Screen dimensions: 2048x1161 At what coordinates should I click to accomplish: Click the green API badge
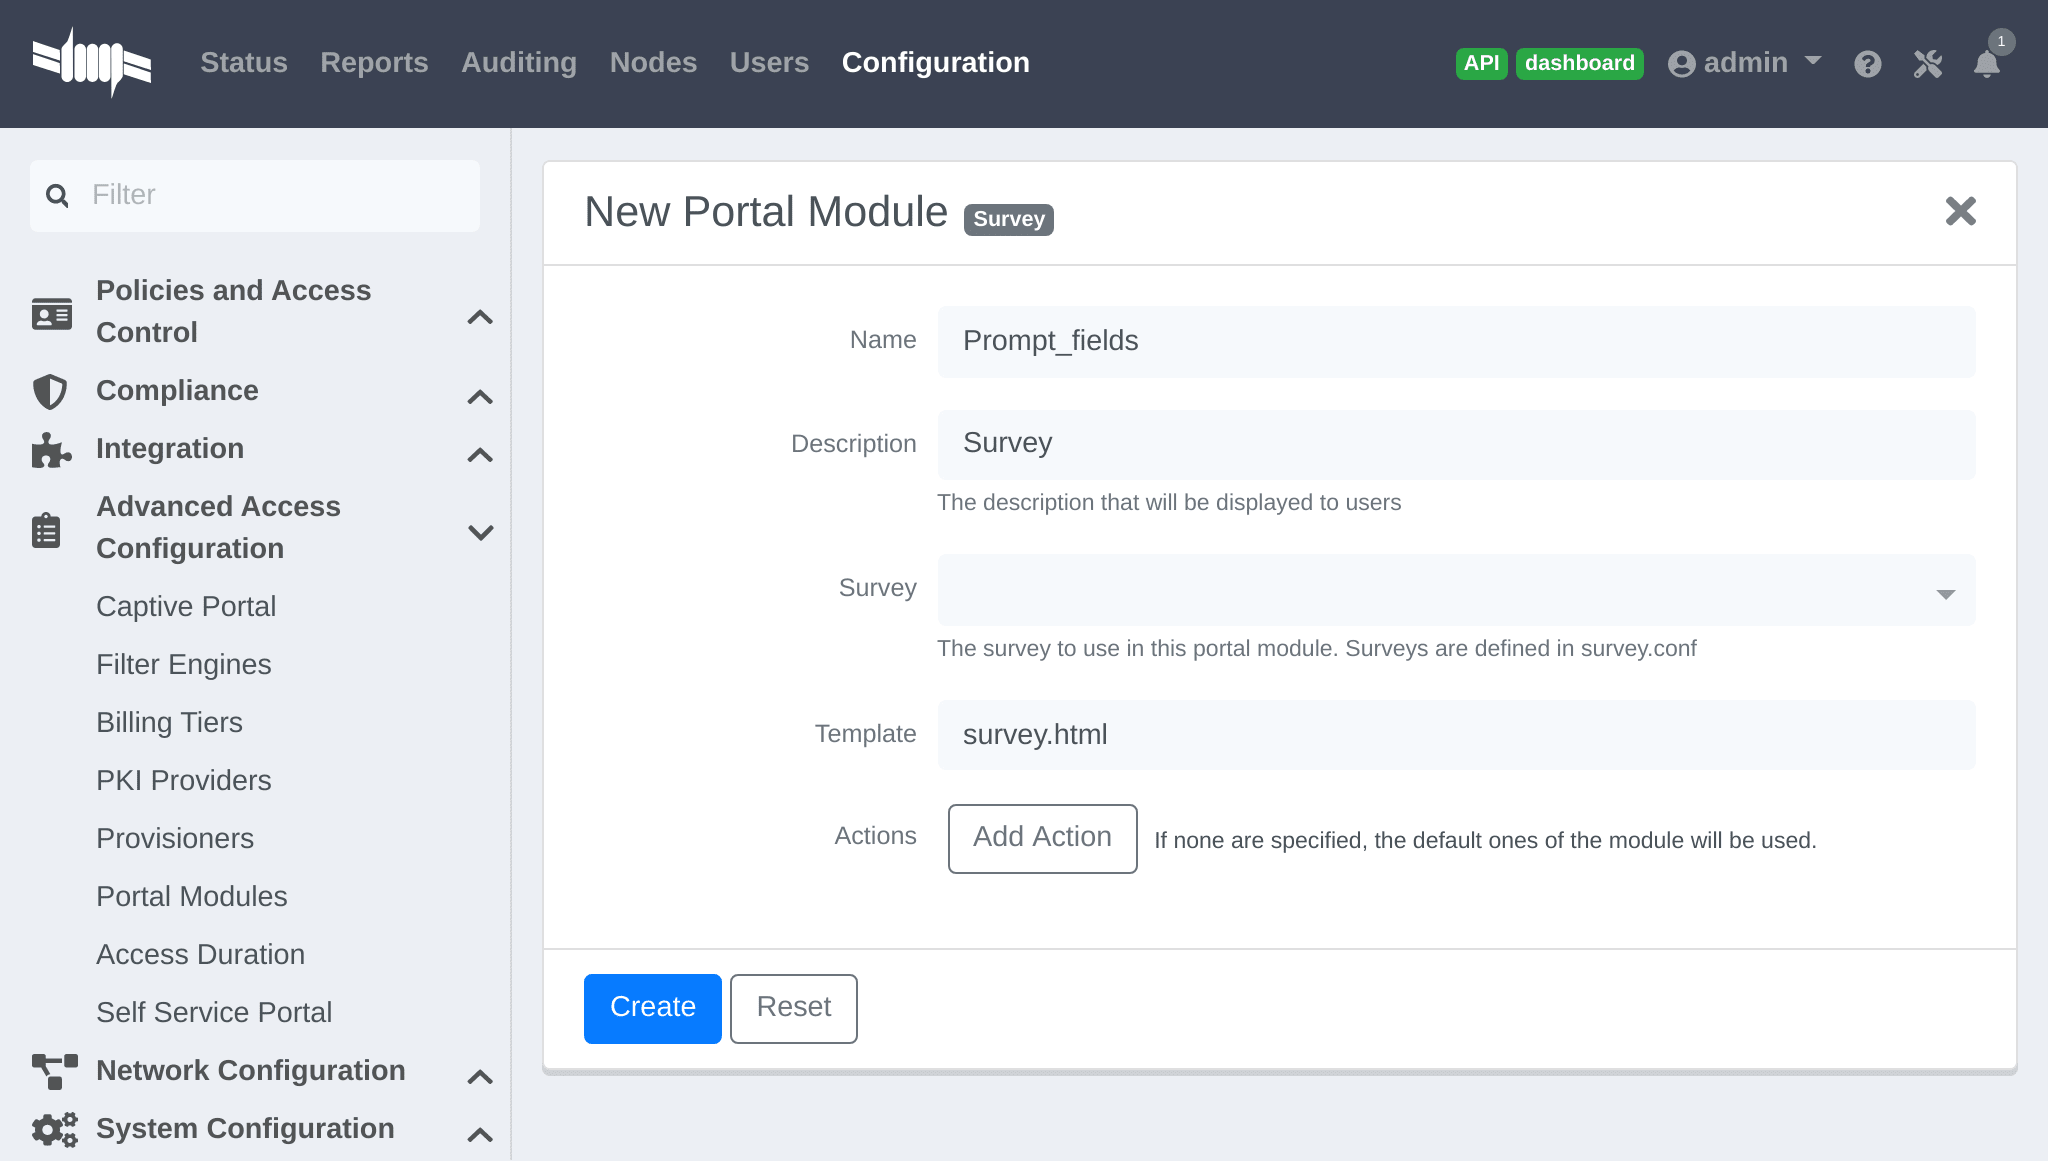pyautogui.click(x=1481, y=63)
